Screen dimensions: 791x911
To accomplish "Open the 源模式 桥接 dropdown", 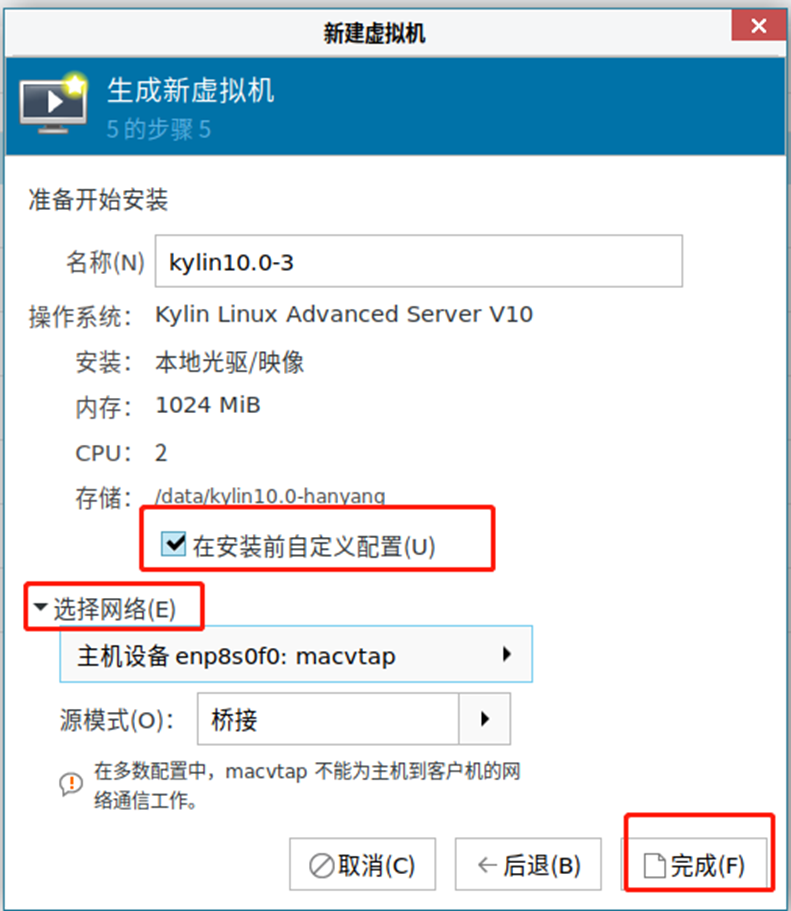I will [x=354, y=719].
